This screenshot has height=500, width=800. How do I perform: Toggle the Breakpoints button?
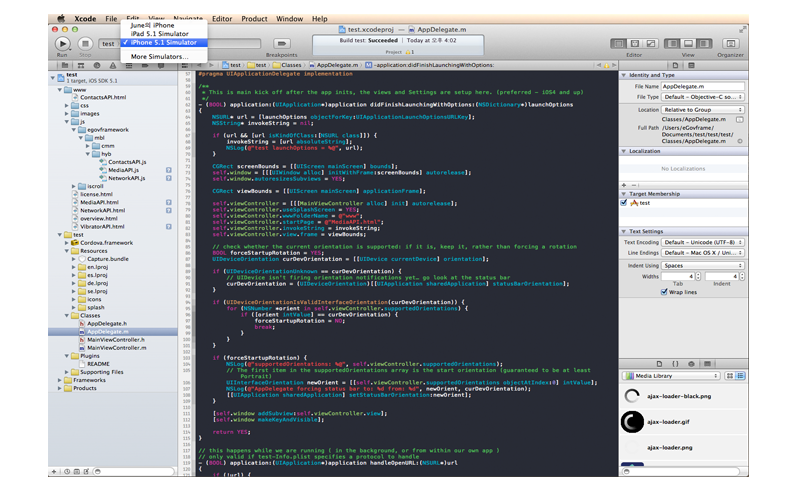coord(282,44)
